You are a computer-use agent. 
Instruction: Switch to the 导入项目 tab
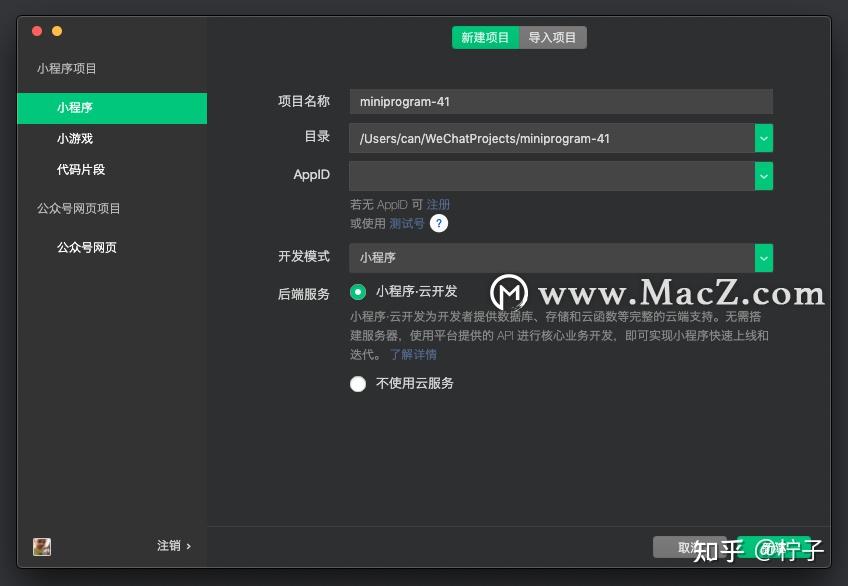pos(552,38)
